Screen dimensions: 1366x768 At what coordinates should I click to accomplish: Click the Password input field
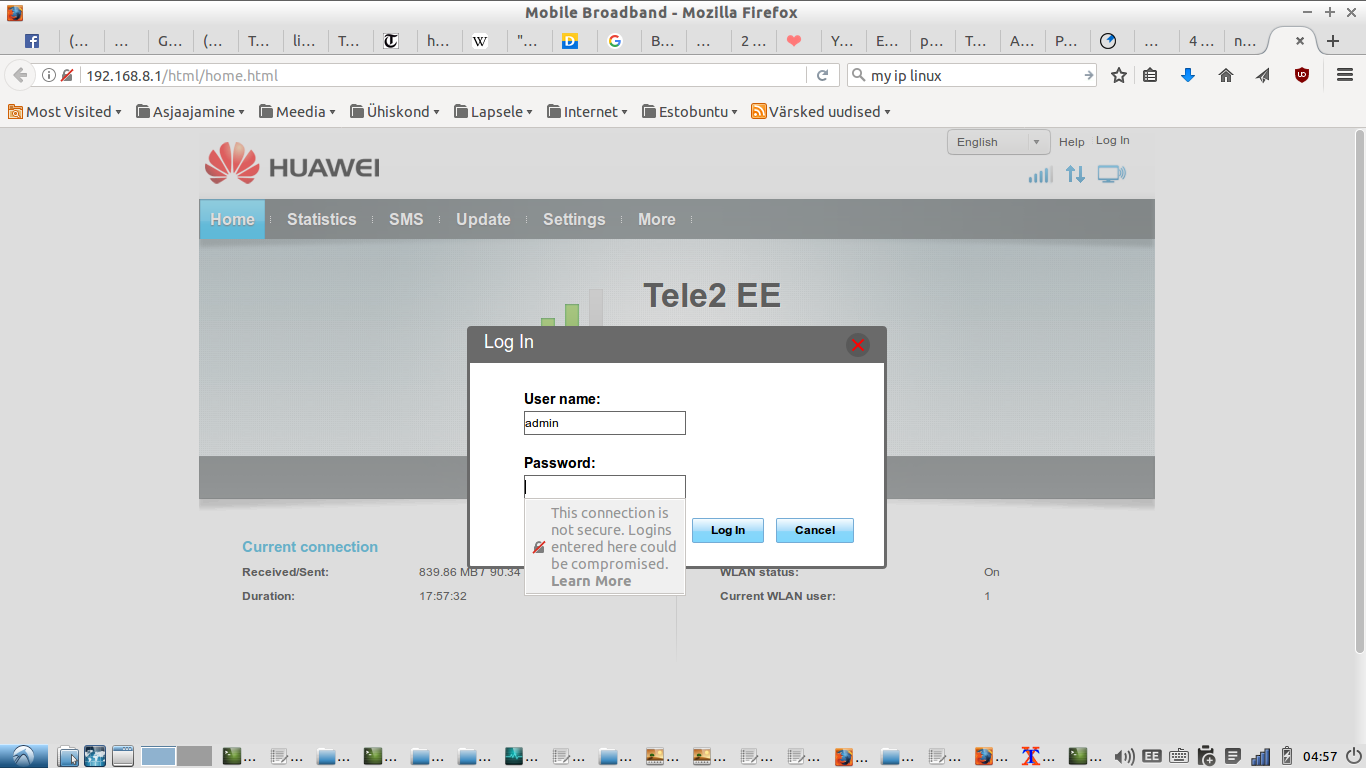(x=605, y=487)
